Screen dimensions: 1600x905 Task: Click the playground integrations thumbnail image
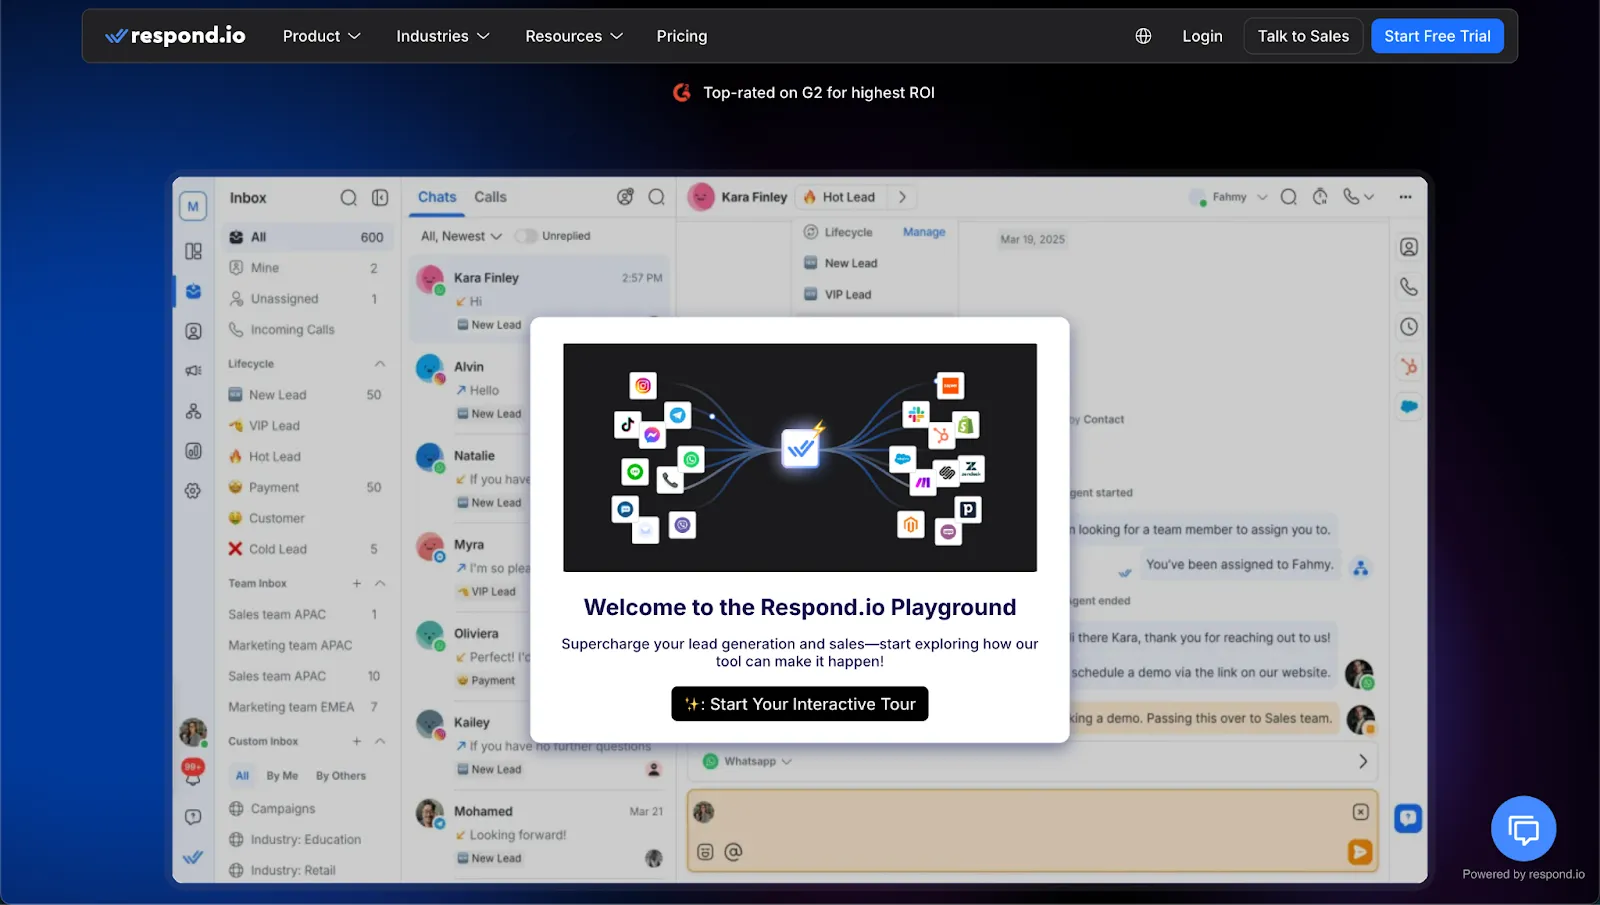pyautogui.click(x=800, y=458)
